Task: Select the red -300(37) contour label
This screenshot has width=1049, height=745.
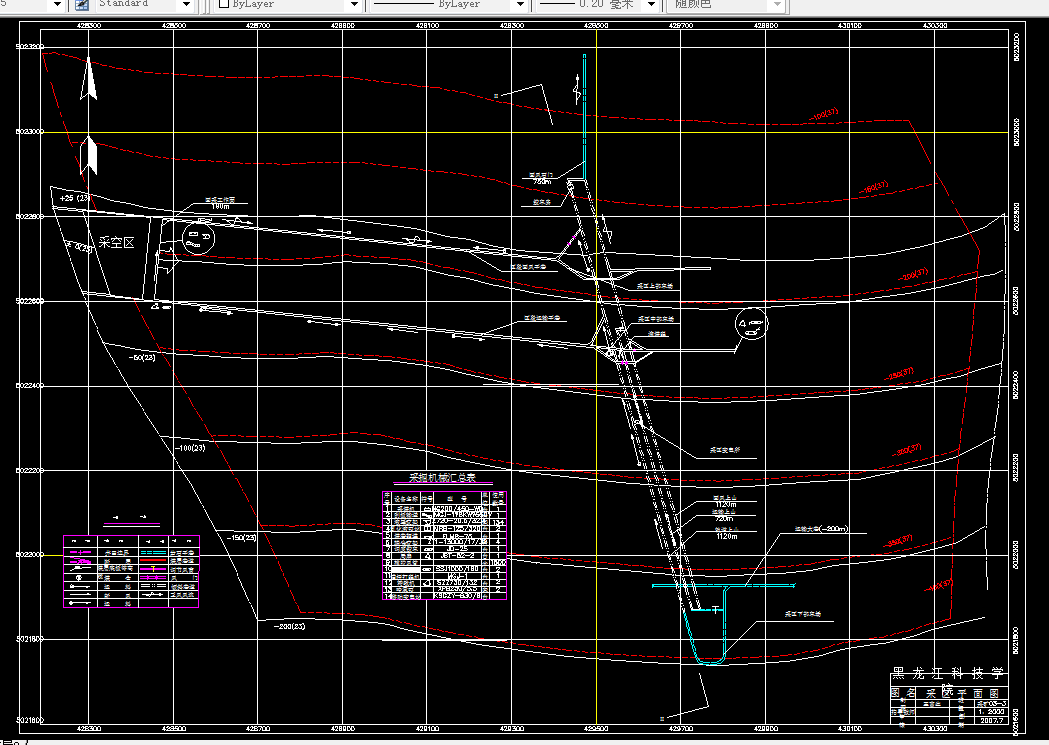Action: coord(907,450)
